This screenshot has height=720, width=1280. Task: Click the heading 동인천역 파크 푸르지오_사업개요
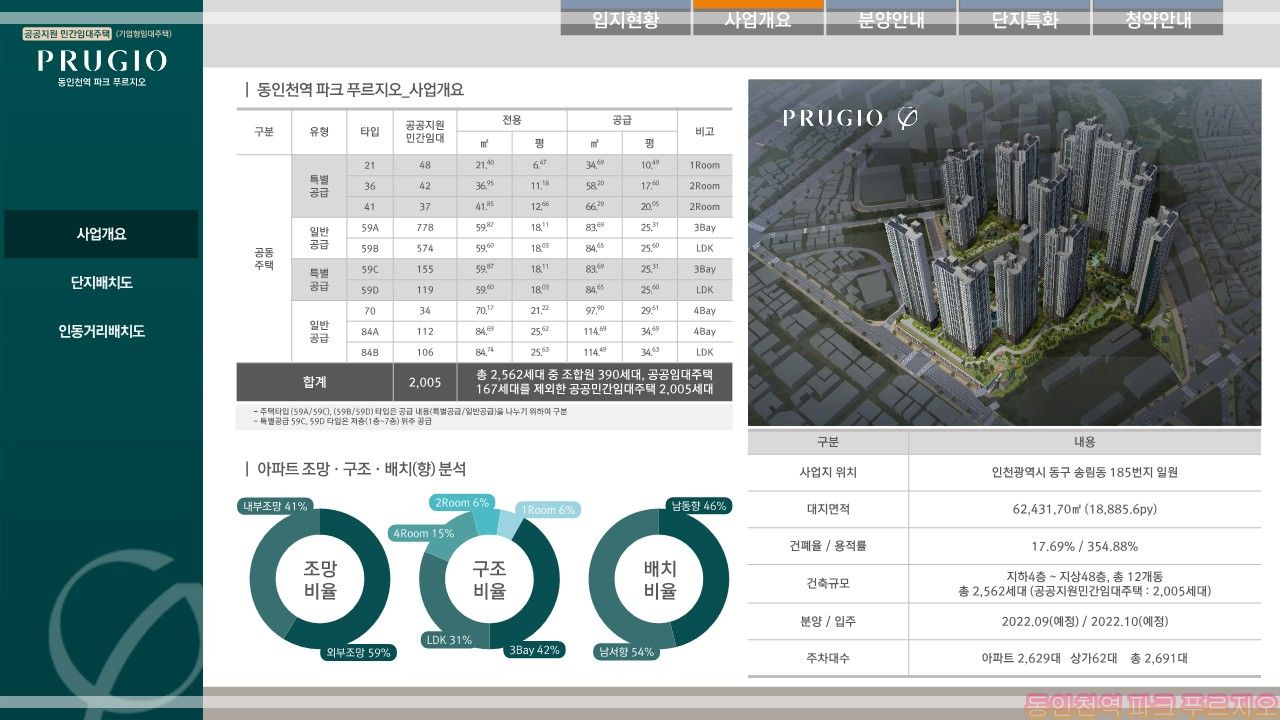[x=360, y=90]
